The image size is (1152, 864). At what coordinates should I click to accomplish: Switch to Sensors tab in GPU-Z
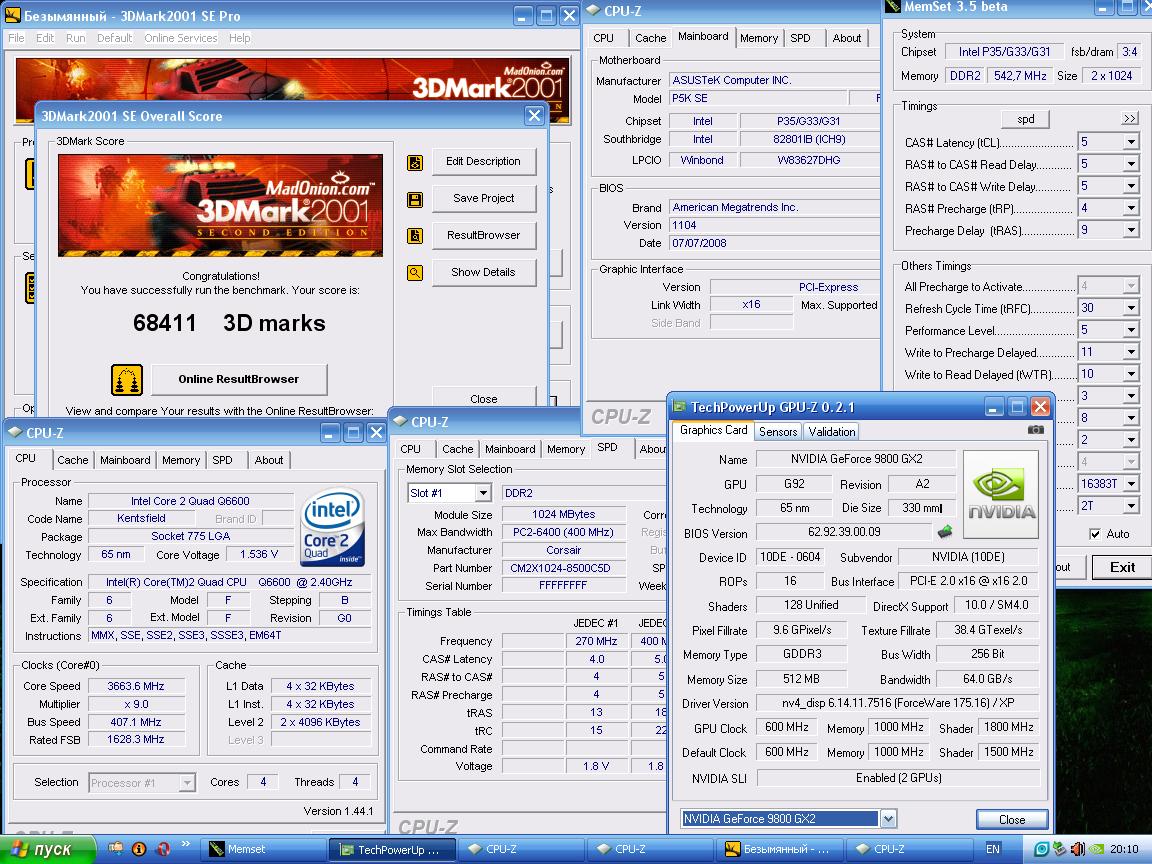[x=777, y=432]
